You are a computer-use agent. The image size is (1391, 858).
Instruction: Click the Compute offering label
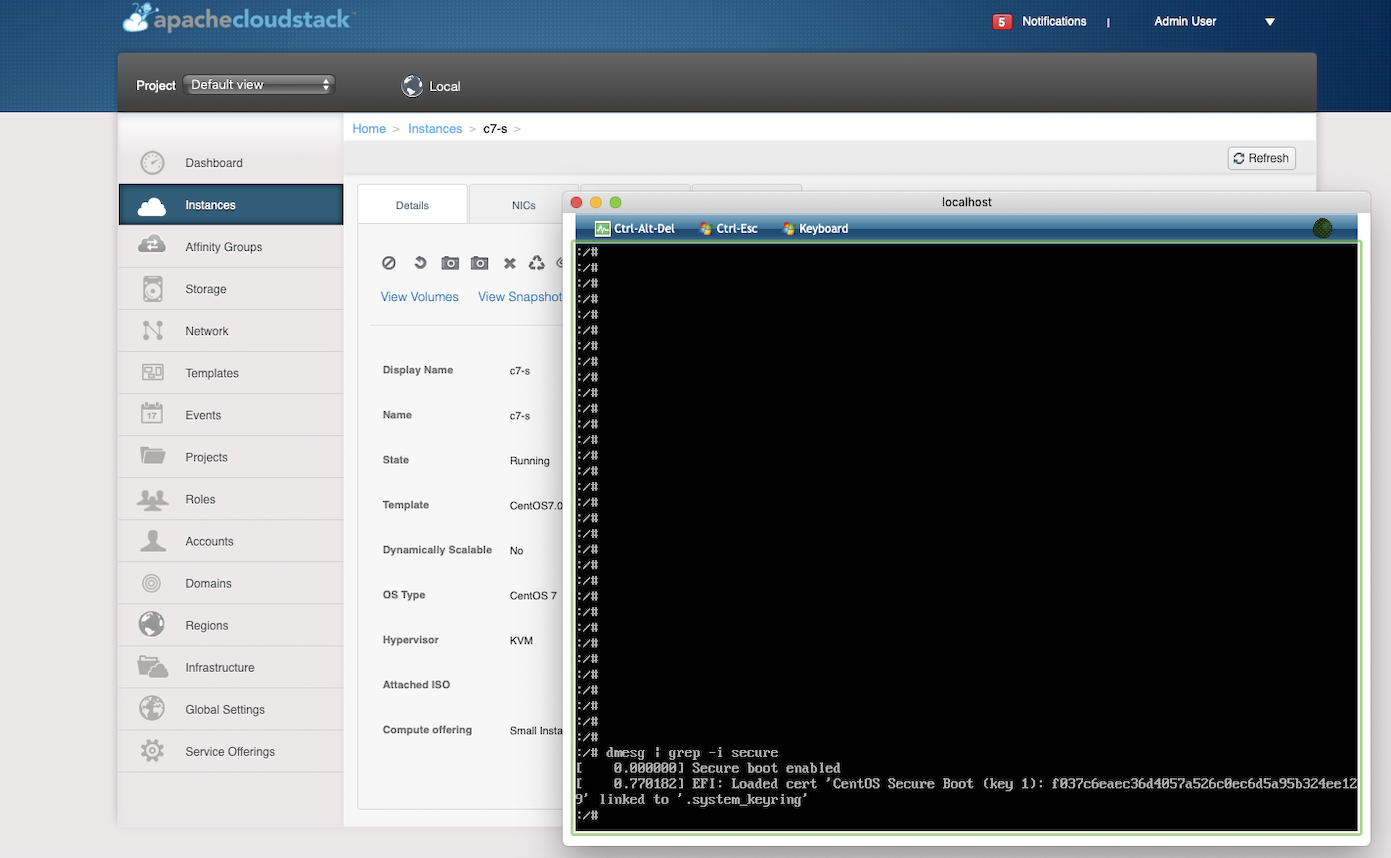pos(427,730)
